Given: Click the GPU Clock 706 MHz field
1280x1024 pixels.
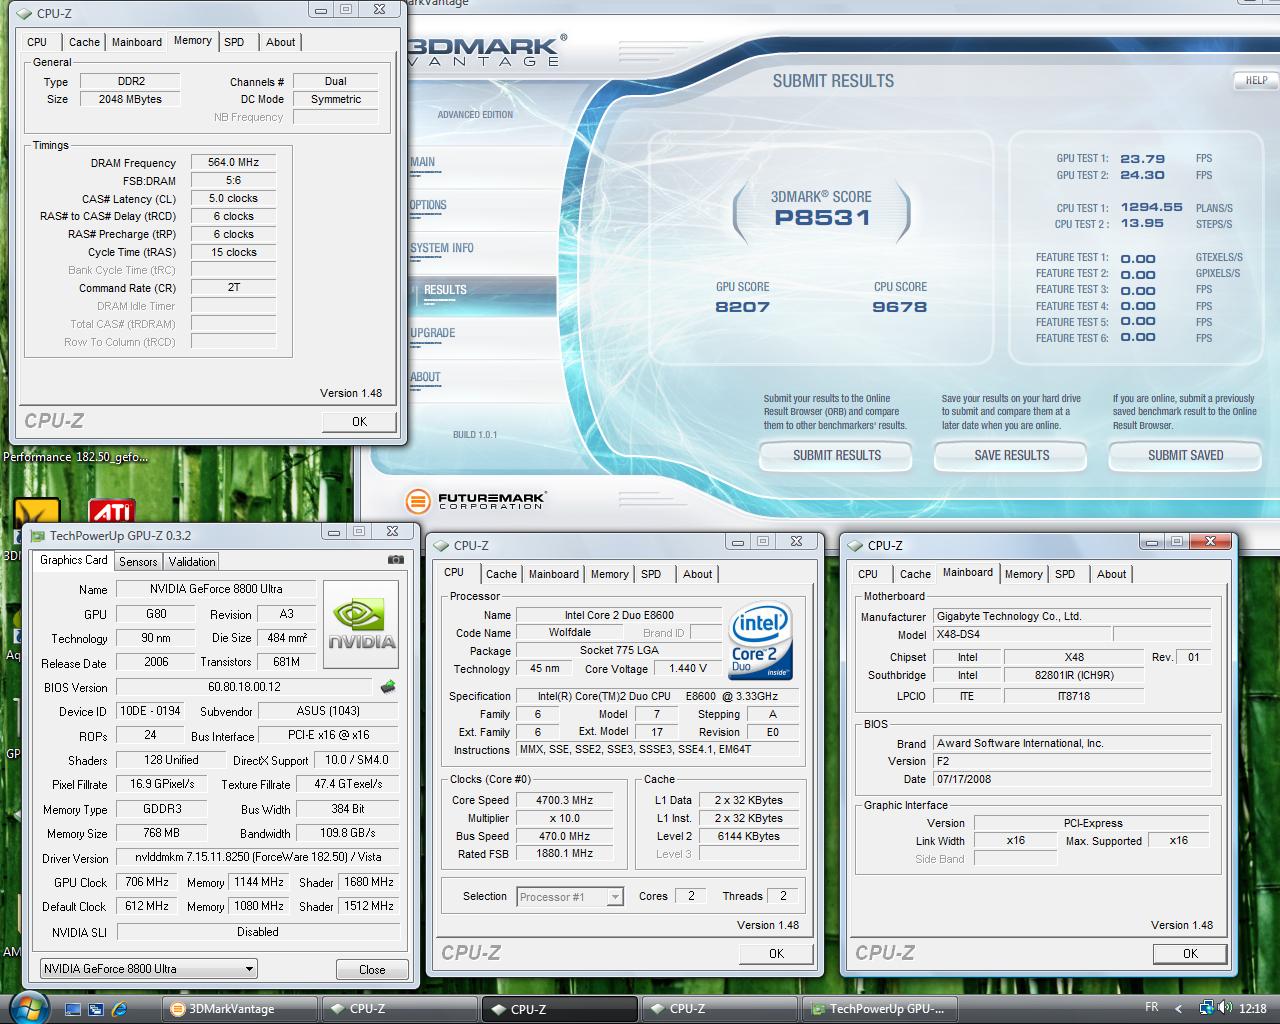Looking at the screenshot, I should pos(147,882).
